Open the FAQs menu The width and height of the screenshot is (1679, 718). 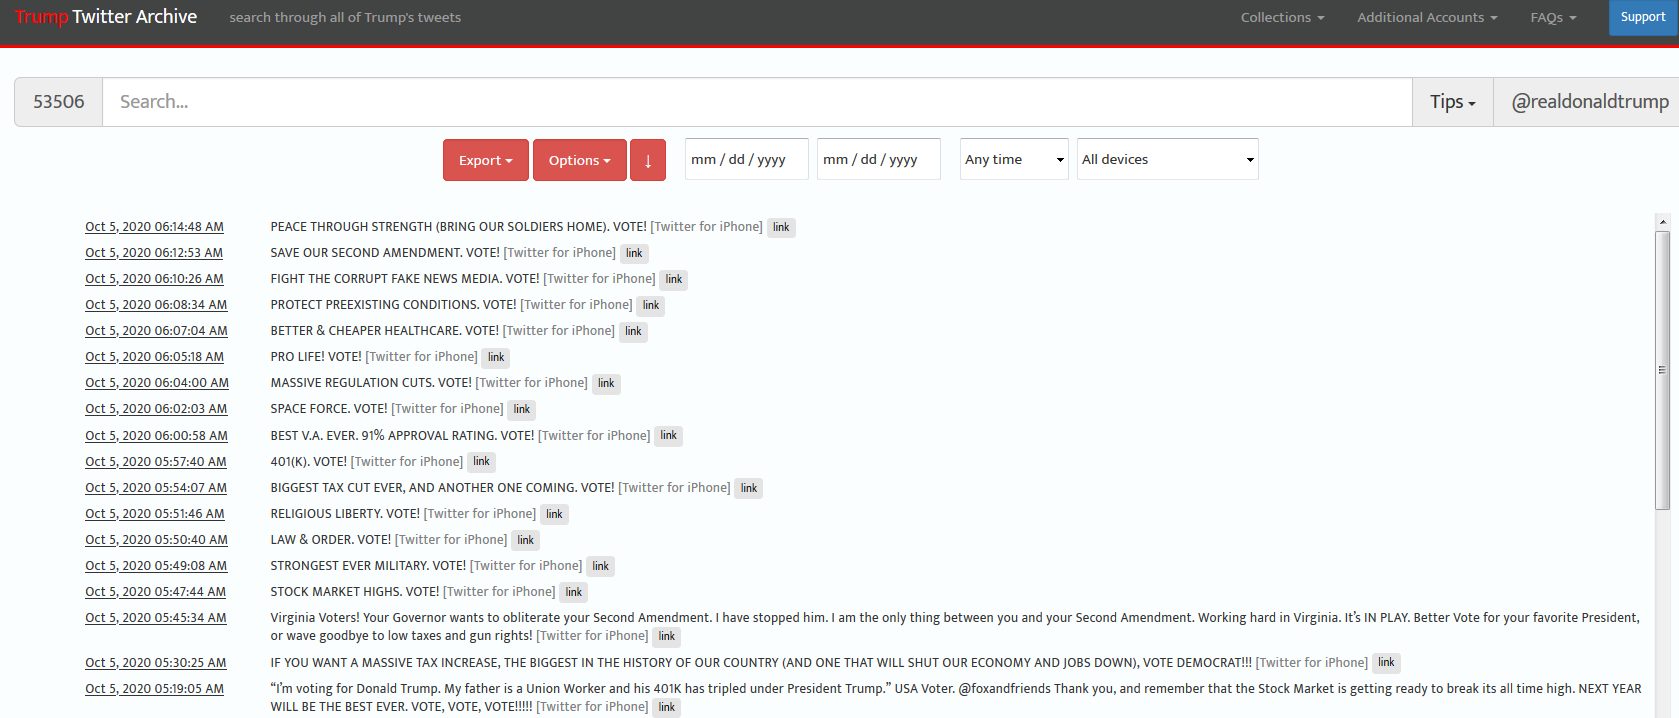click(x=1553, y=17)
